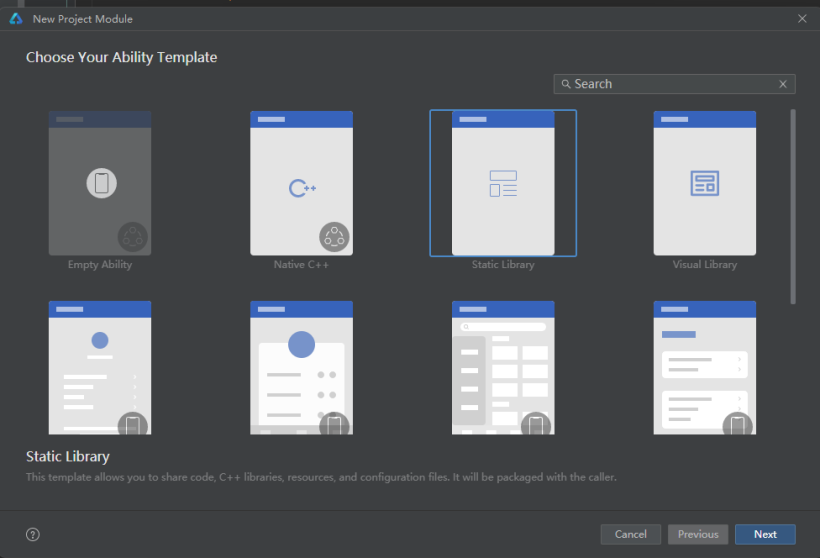The width and height of the screenshot is (820, 558).
Task: Click the Cancel button
Action: click(630, 534)
